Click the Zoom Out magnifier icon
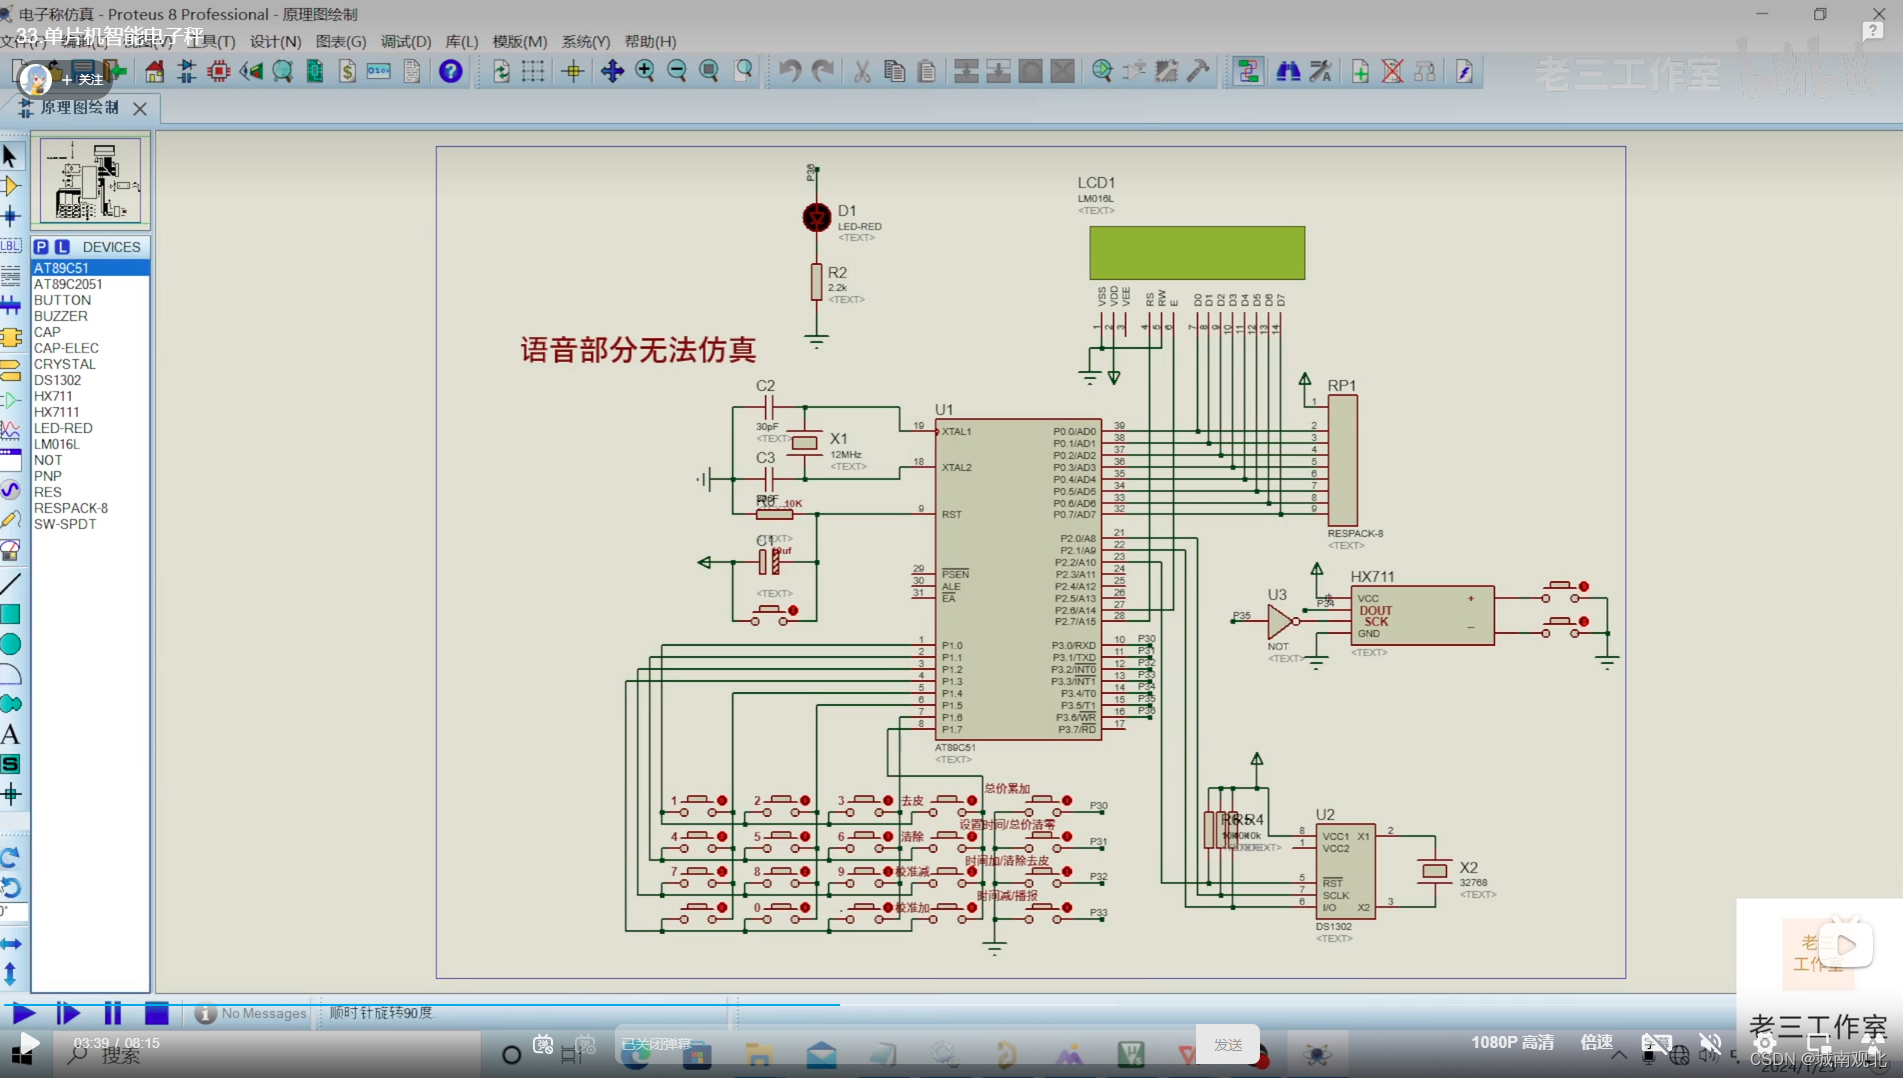The image size is (1903, 1078). 677,71
